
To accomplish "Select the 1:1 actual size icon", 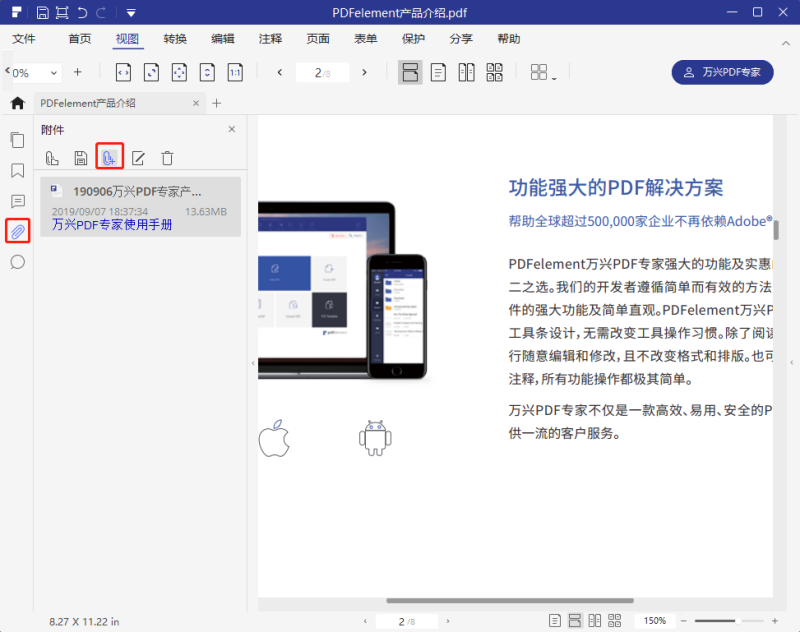I will (x=235, y=72).
